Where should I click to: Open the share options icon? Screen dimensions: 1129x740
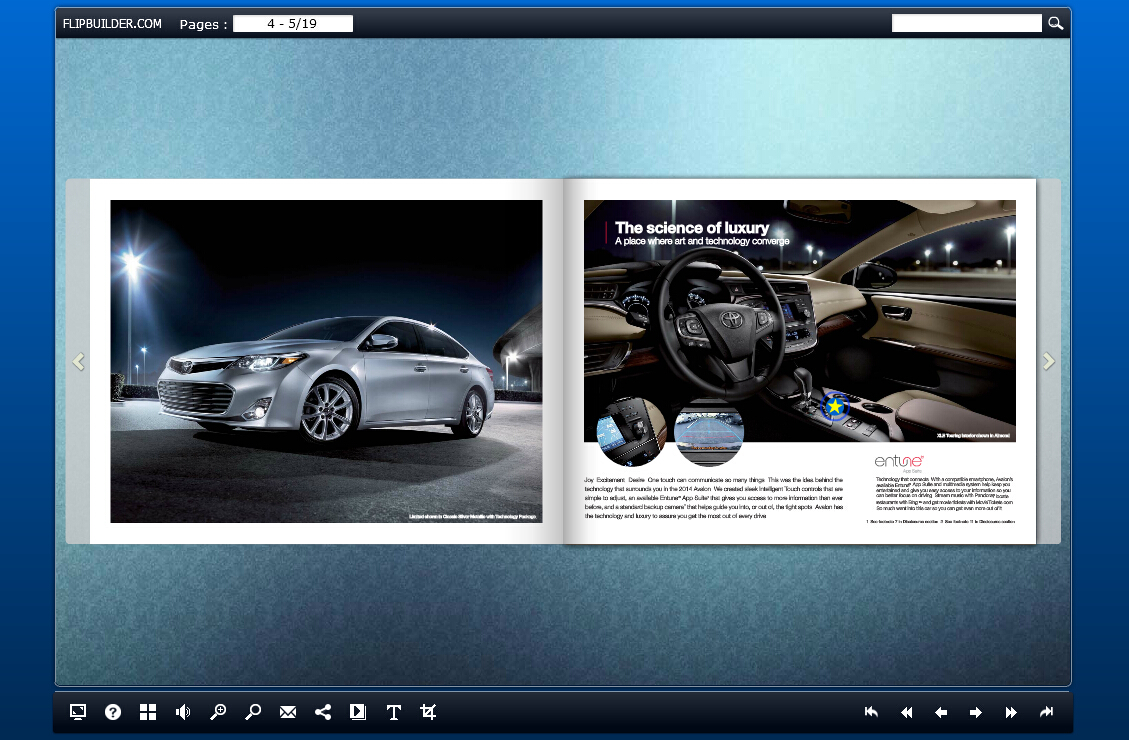point(323,712)
